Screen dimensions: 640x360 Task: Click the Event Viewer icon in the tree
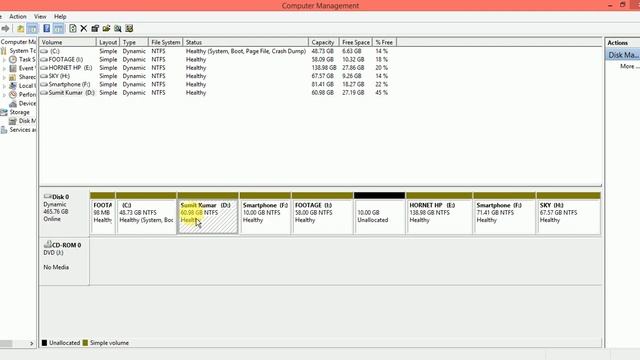coord(13,68)
